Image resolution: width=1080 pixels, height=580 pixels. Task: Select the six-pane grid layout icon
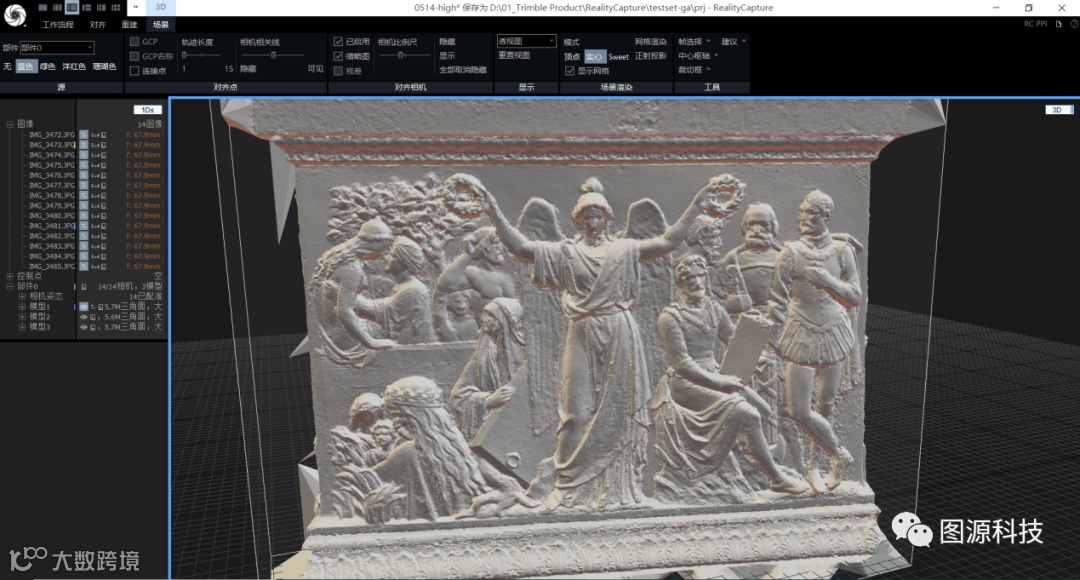tap(116, 8)
